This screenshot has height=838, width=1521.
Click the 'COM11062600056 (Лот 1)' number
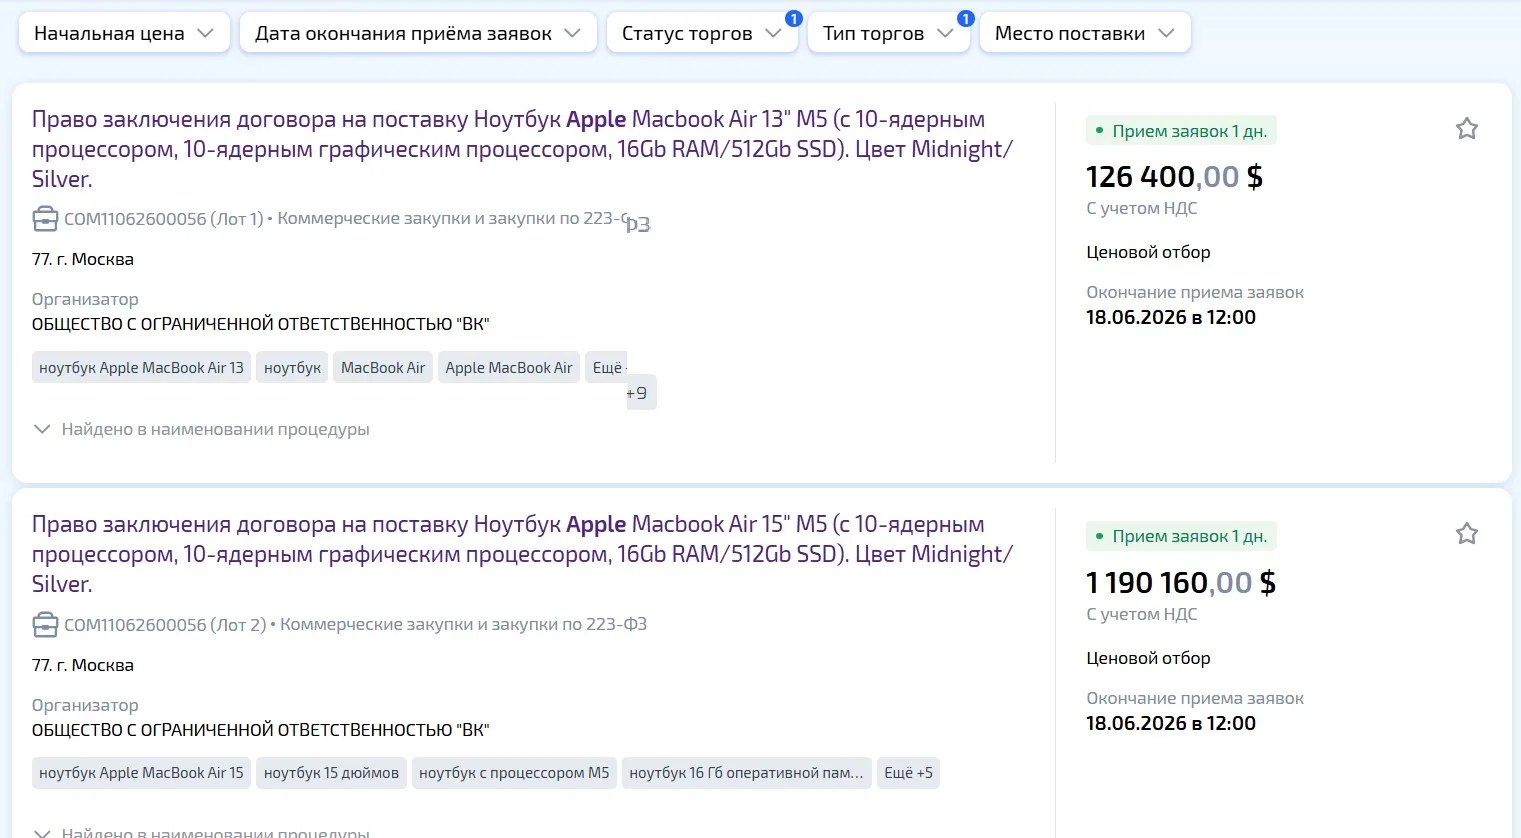[164, 219]
